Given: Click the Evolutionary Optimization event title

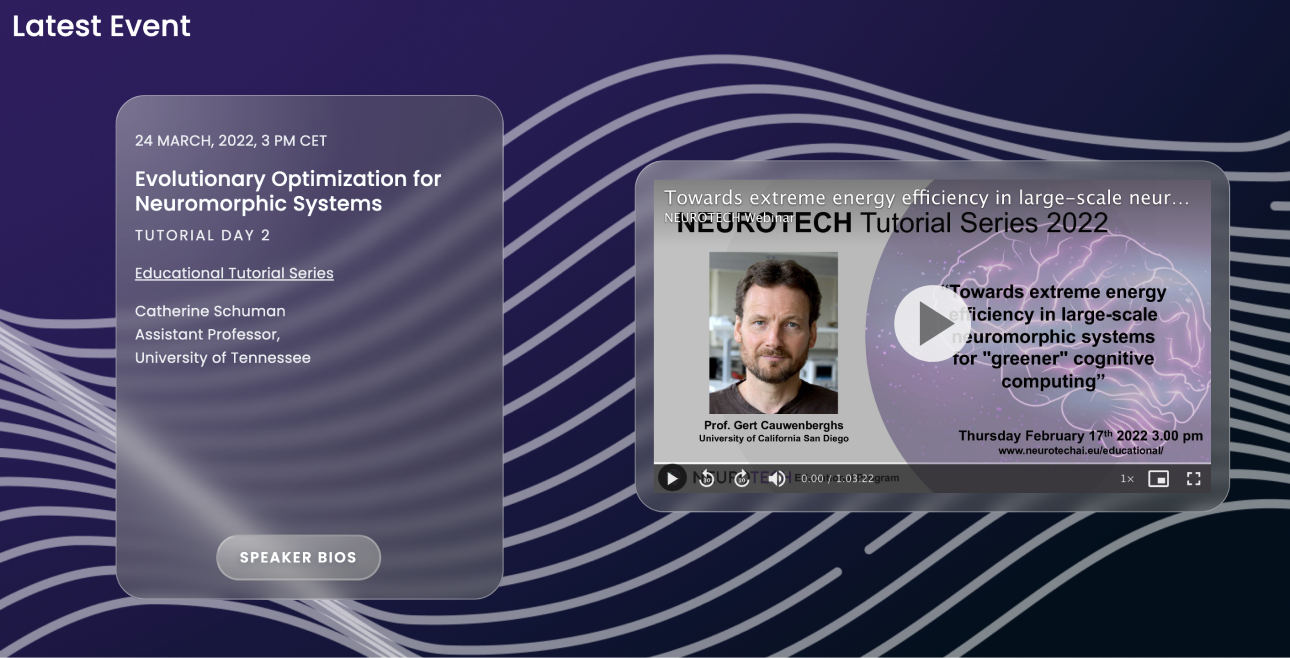Looking at the screenshot, I should (x=288, y=191).
